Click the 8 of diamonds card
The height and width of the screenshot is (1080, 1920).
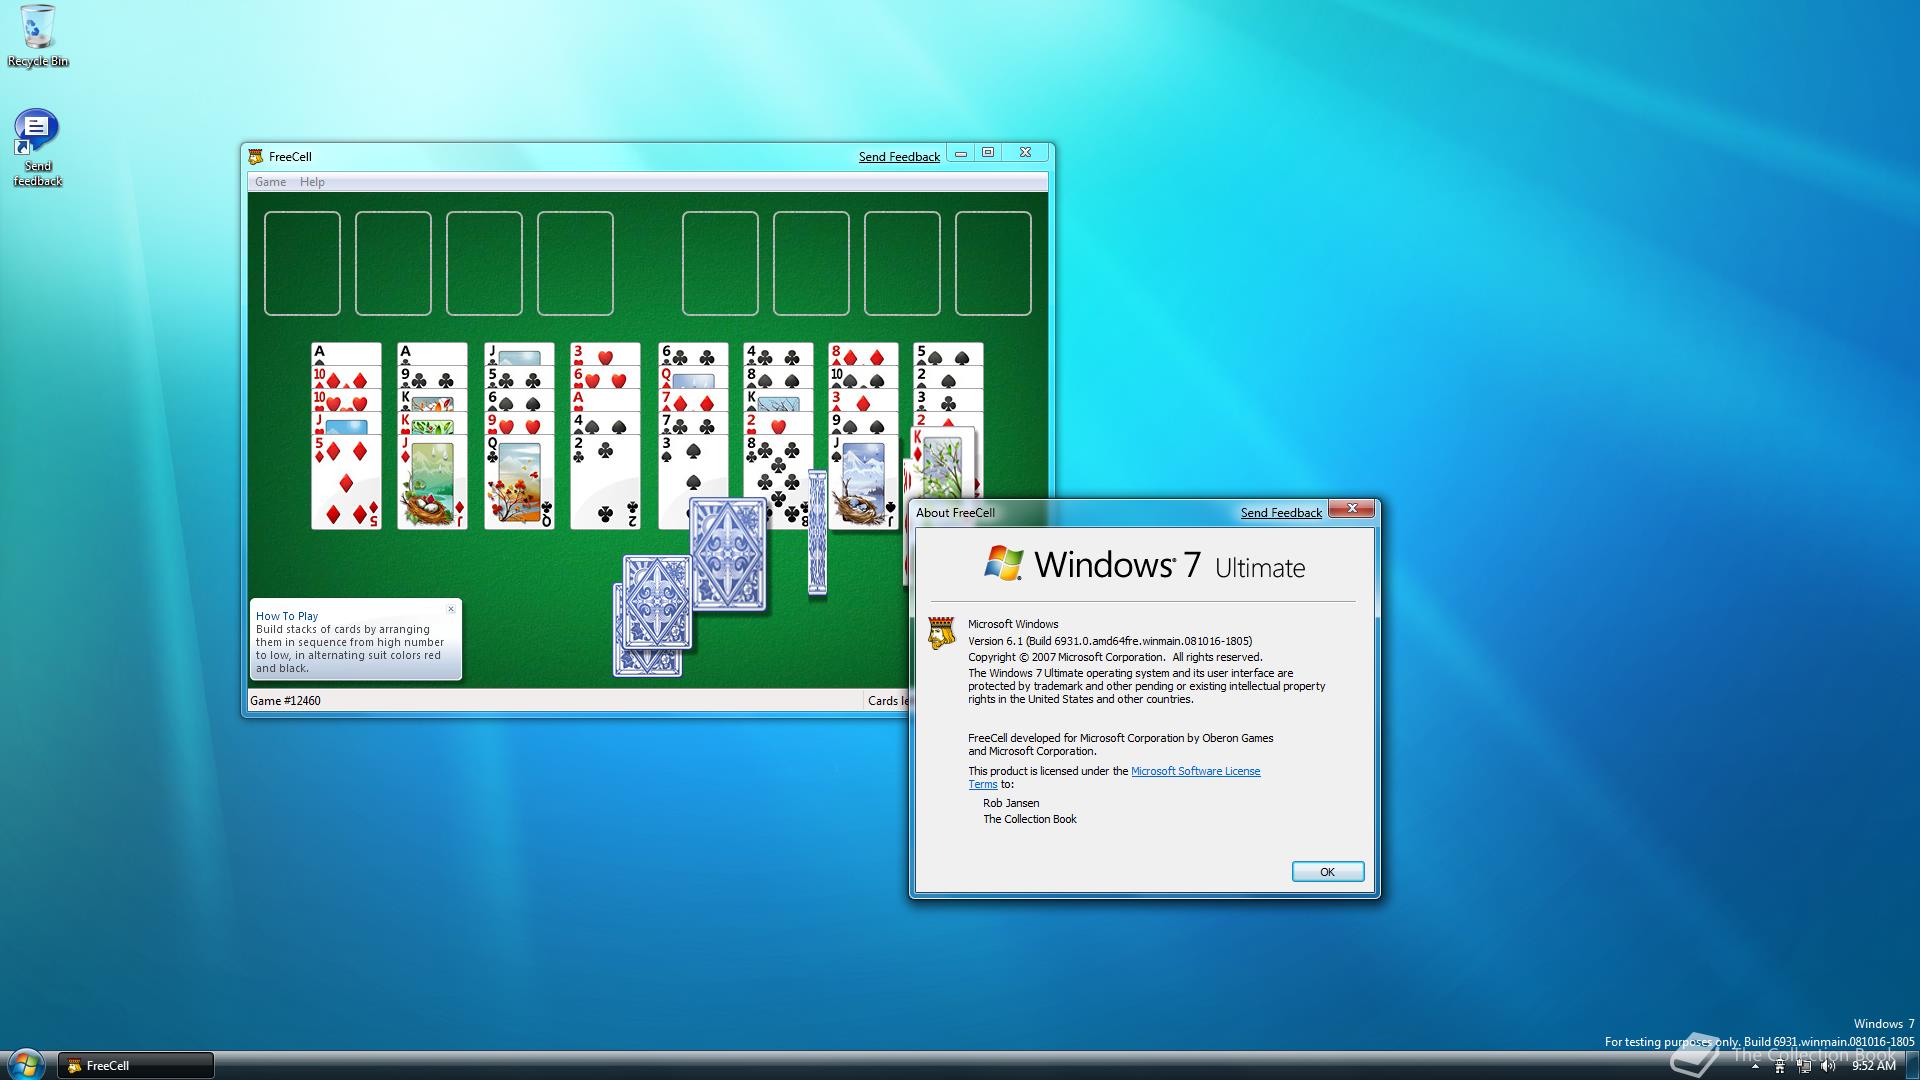pos(863,355)
